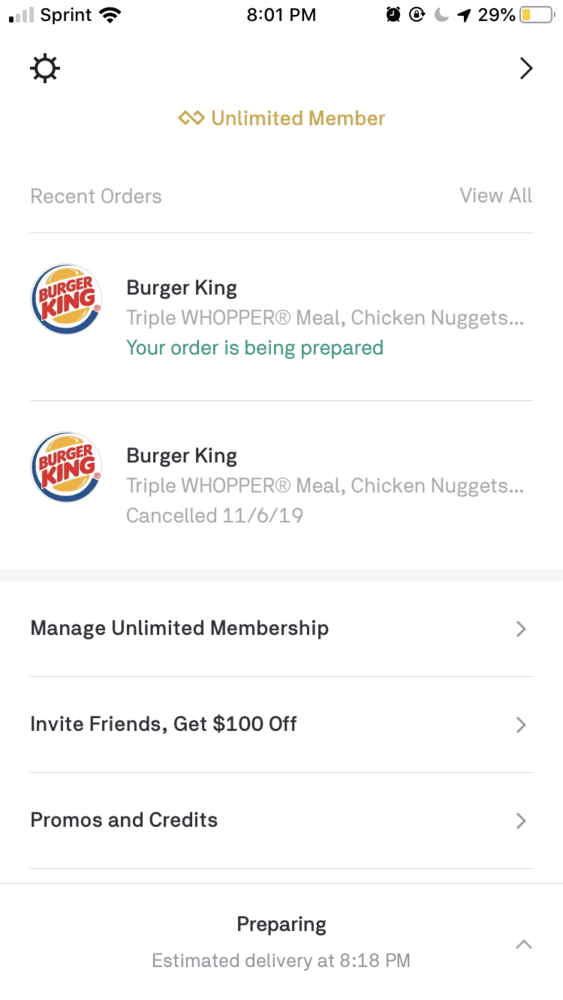The image size is (563, 1000).
Task: View All recent orders
Action: [495, 195]
